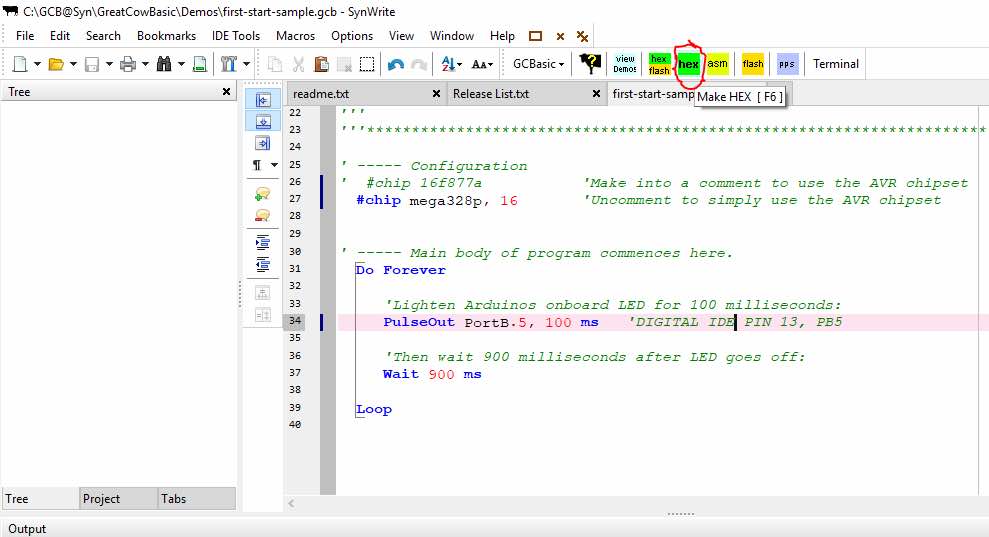Open the Window menu
989x537 pixels.
tap(452, 36)
